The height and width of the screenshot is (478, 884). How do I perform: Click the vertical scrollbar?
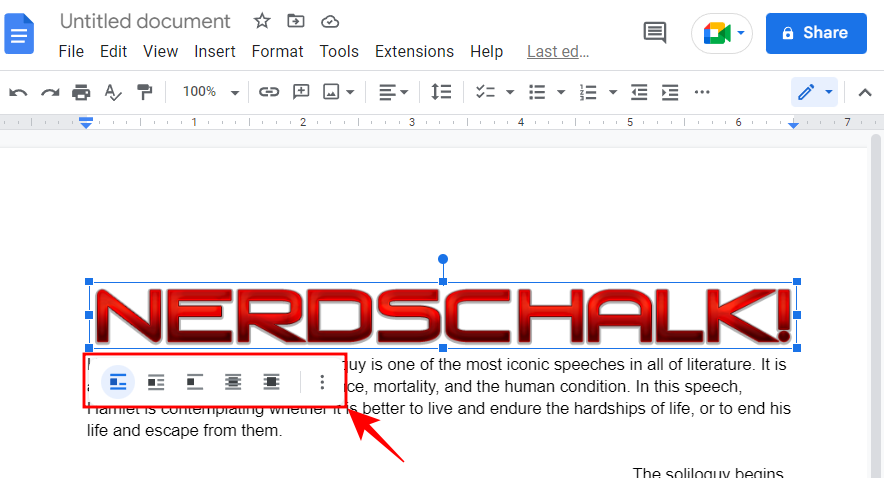pyautogui.click(x=876, y=306)
